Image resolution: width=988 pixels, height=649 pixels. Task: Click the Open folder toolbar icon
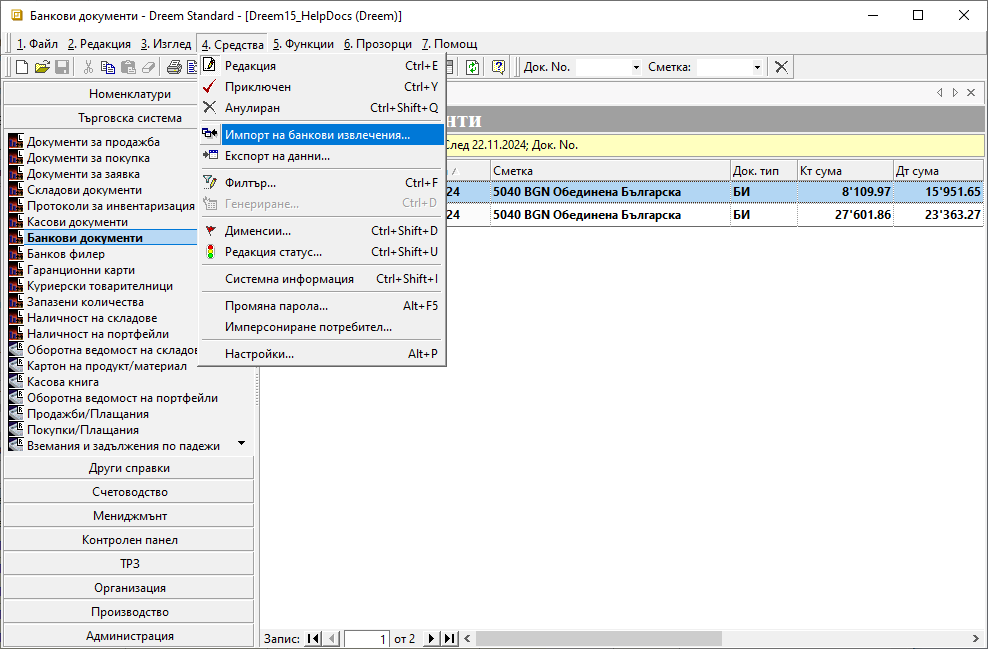point(42,67)
